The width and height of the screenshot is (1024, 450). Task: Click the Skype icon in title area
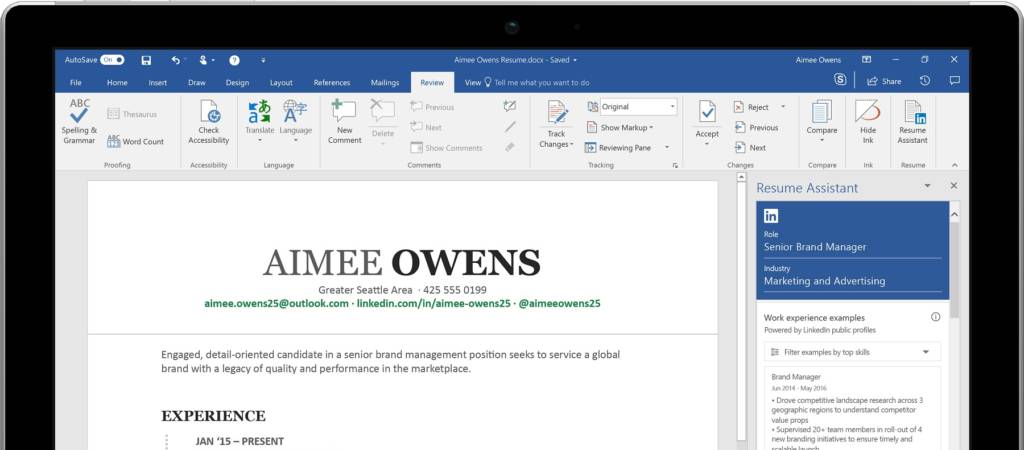point(840,80)
